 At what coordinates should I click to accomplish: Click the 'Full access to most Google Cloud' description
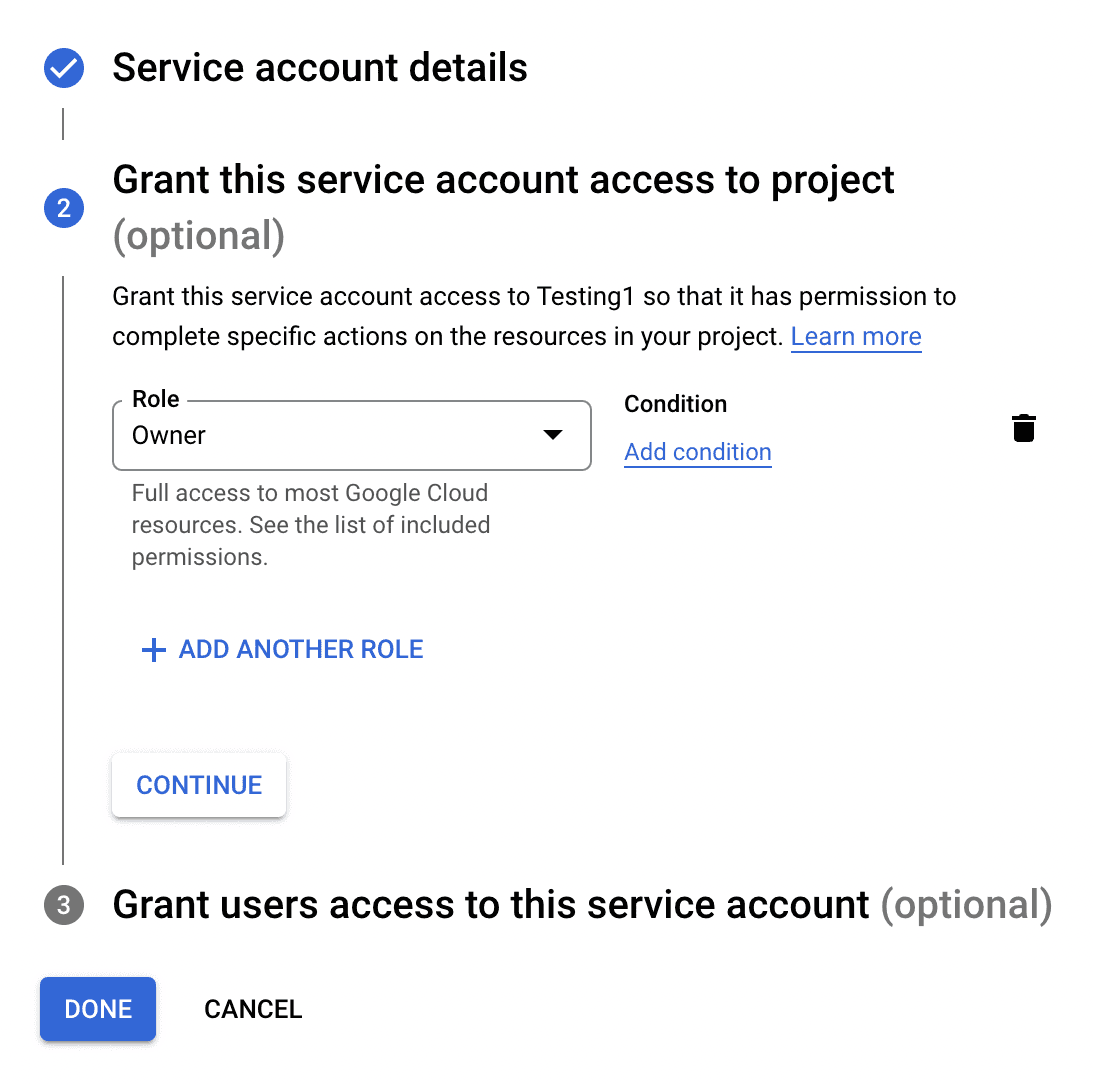[x=311, y=525]
